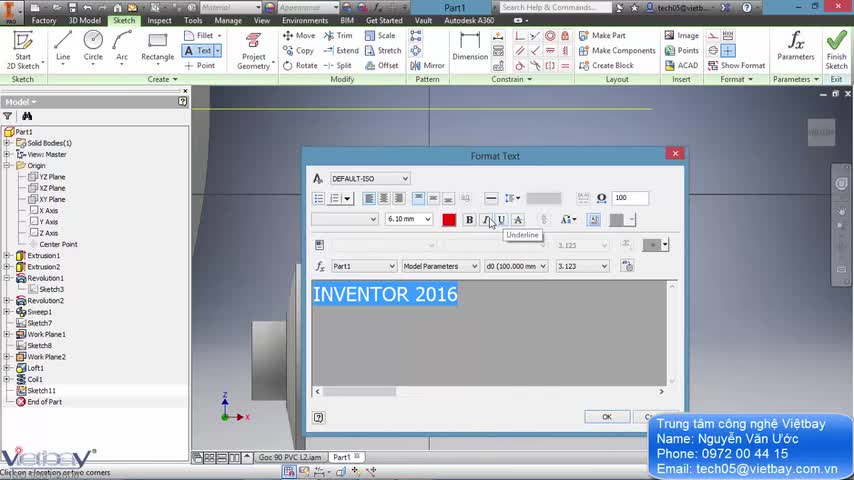Viewport: 854px width, 480px height.
Task: Toggle Underline formatting
Action: [x=501, y=220]
